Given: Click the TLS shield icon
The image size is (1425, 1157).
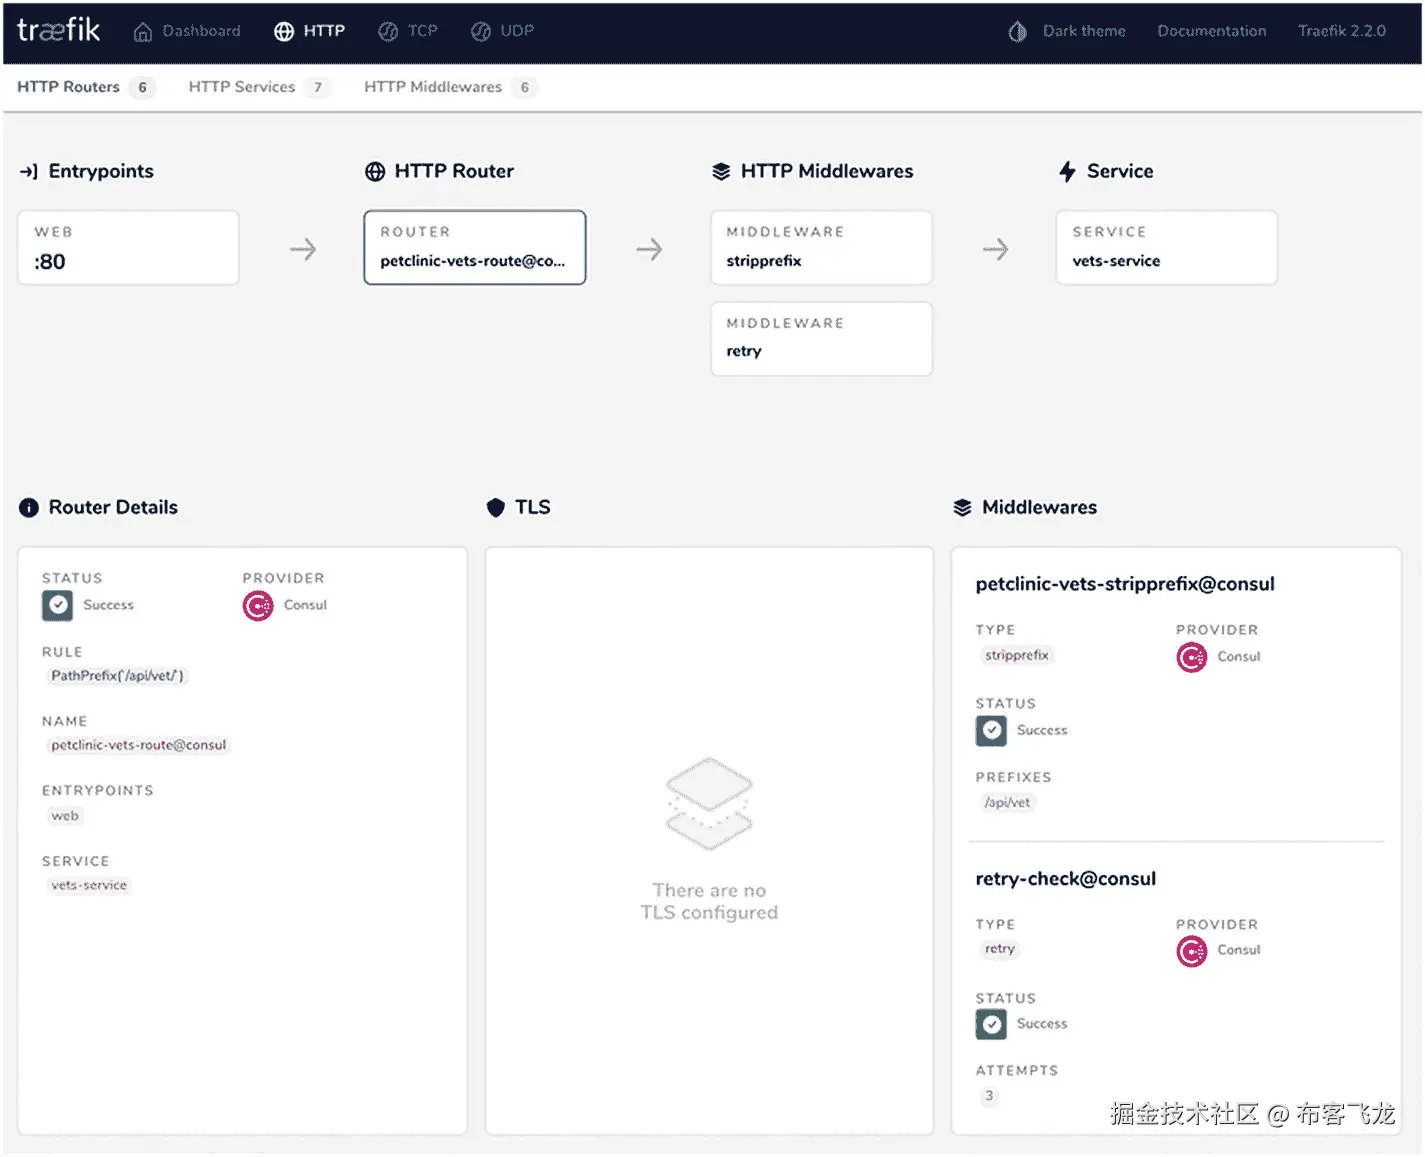Looking at the screenshot, I should 496,508.
